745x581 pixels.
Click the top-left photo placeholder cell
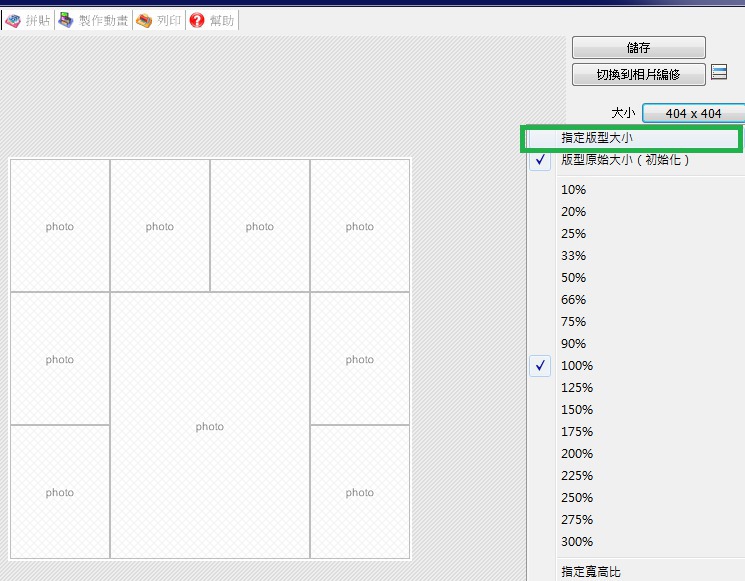pyautogui.click(x=60, y=226)
